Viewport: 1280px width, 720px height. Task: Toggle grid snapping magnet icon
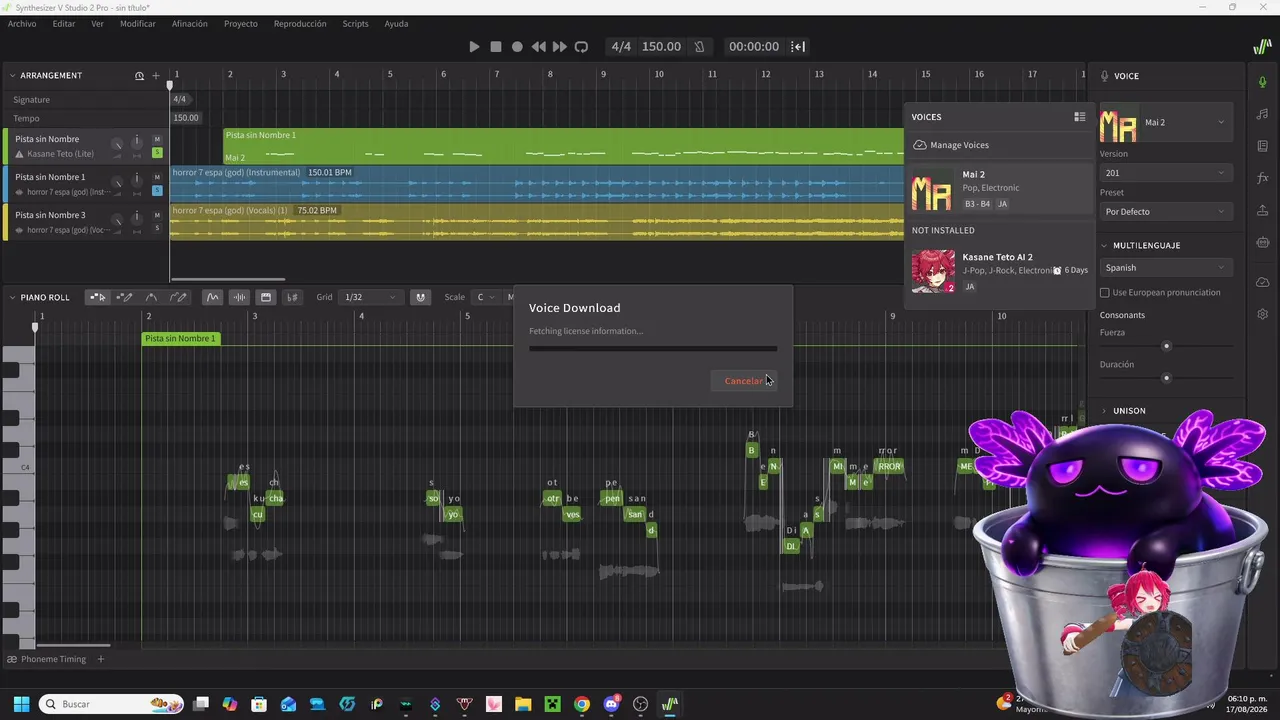pos(421,297)
